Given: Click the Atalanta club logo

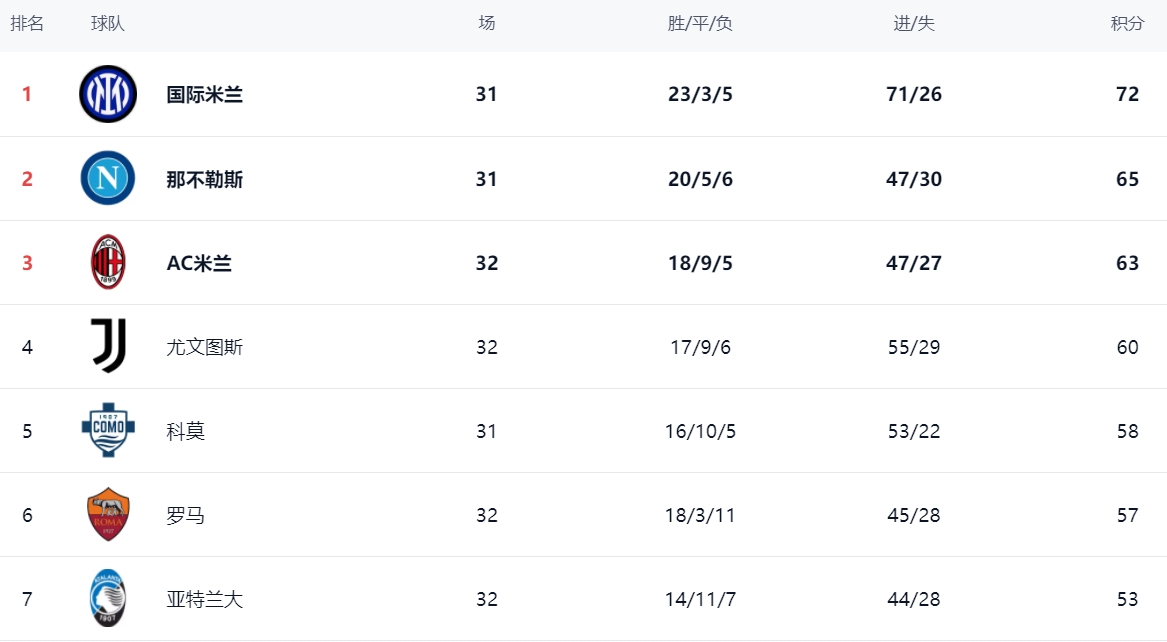Looking at the screenshot, I should pos(108,599).
